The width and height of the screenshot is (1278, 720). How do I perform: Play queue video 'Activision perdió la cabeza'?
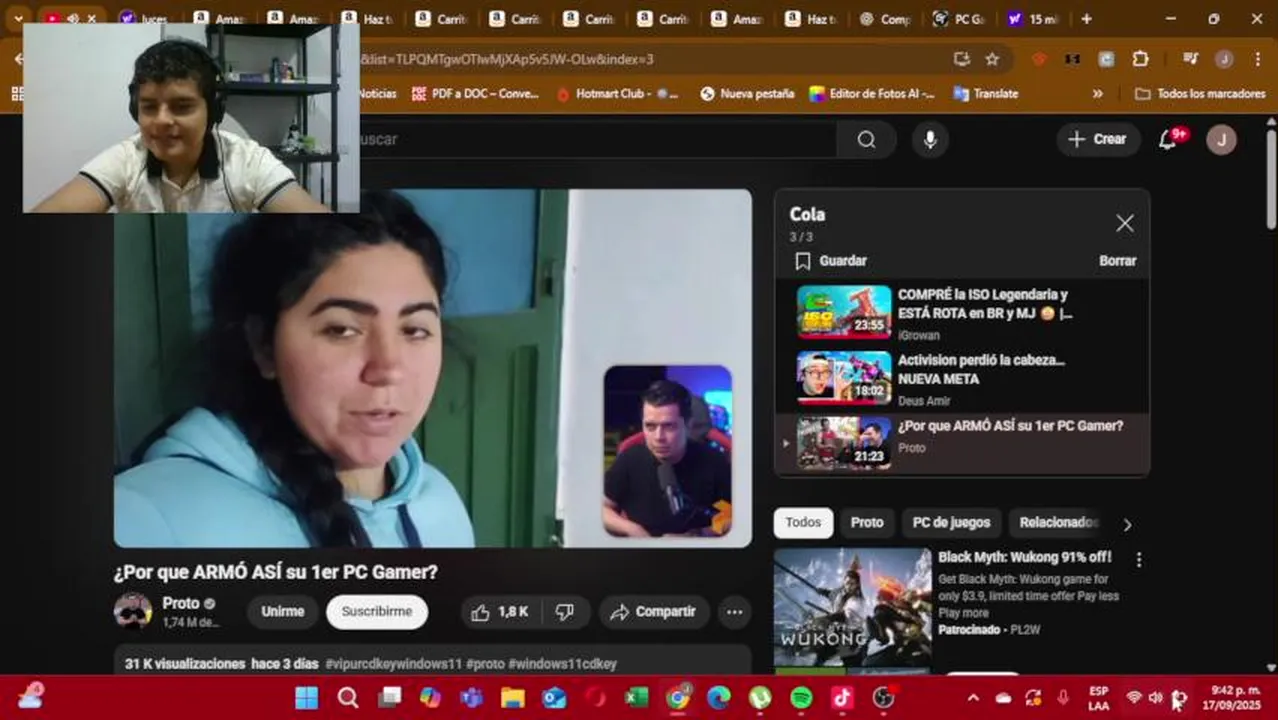(962, 377)
